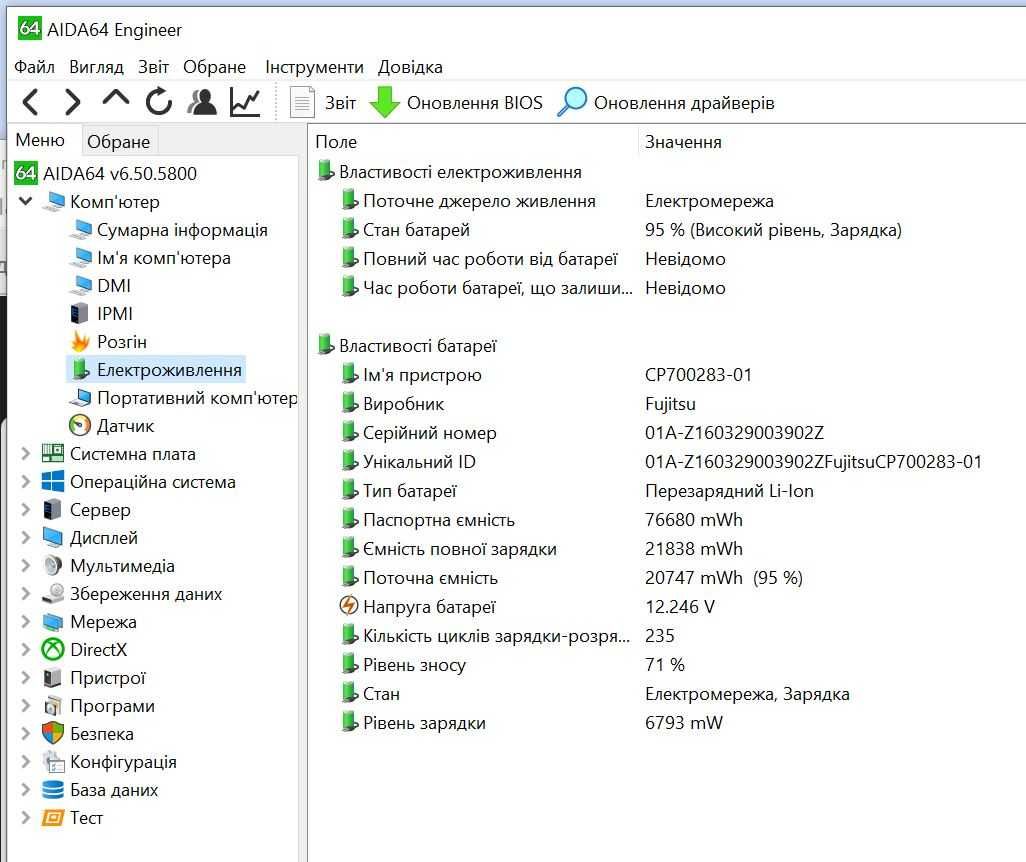Click the magnifier driver update icon
The image size is (1026, 862).
(572, 101)
